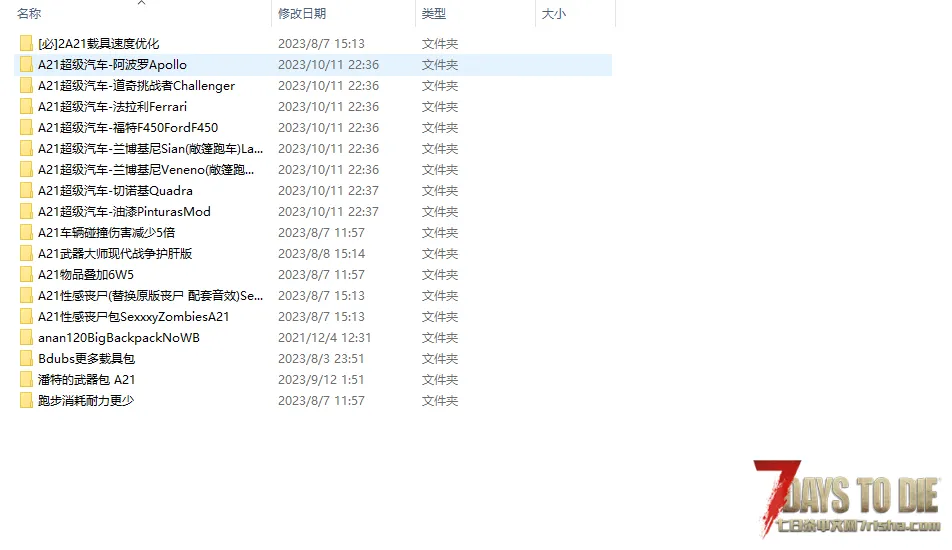
Task: Select folder icon of anan120BigBackpackNoWB
Action: [26, 338]
